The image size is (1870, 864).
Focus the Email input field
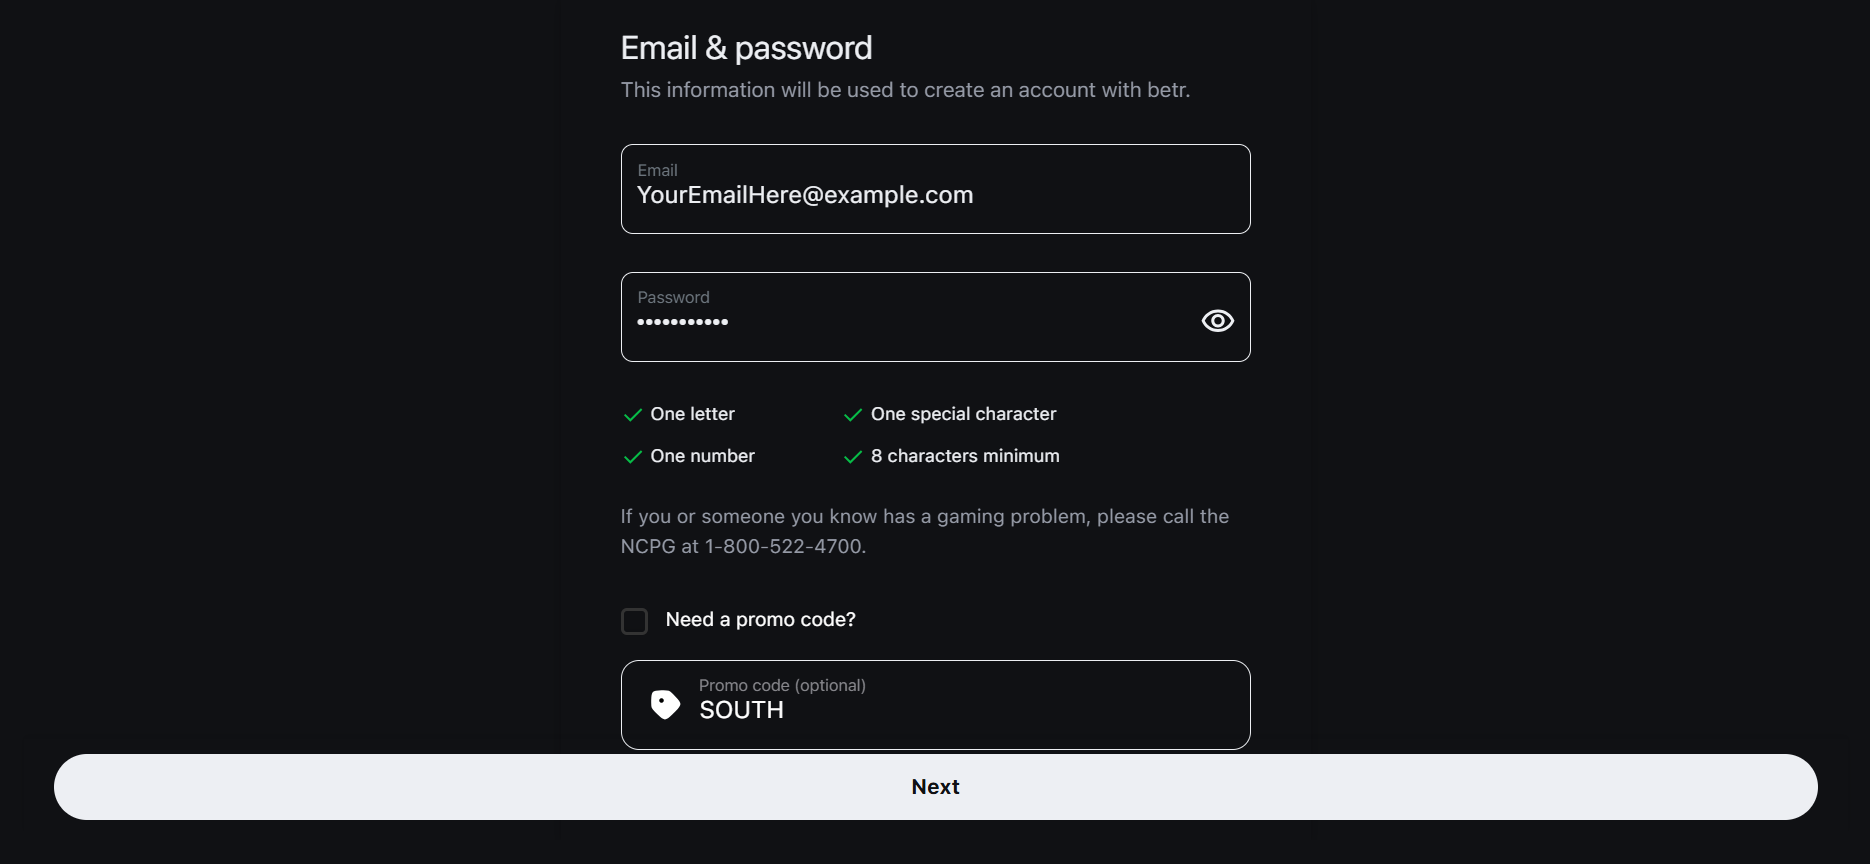coord(935,195)
